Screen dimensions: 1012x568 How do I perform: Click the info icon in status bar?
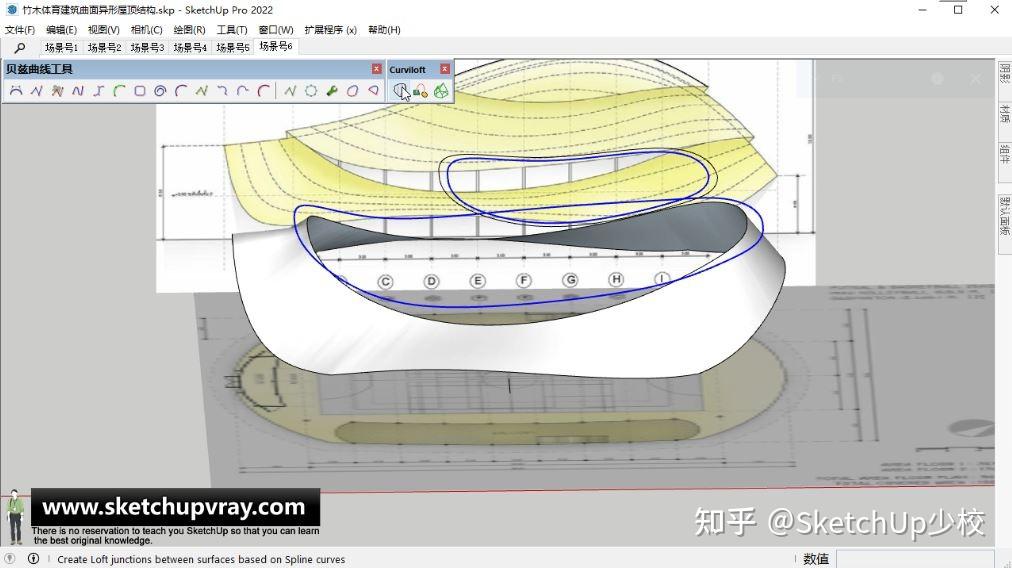pos(34,558)
